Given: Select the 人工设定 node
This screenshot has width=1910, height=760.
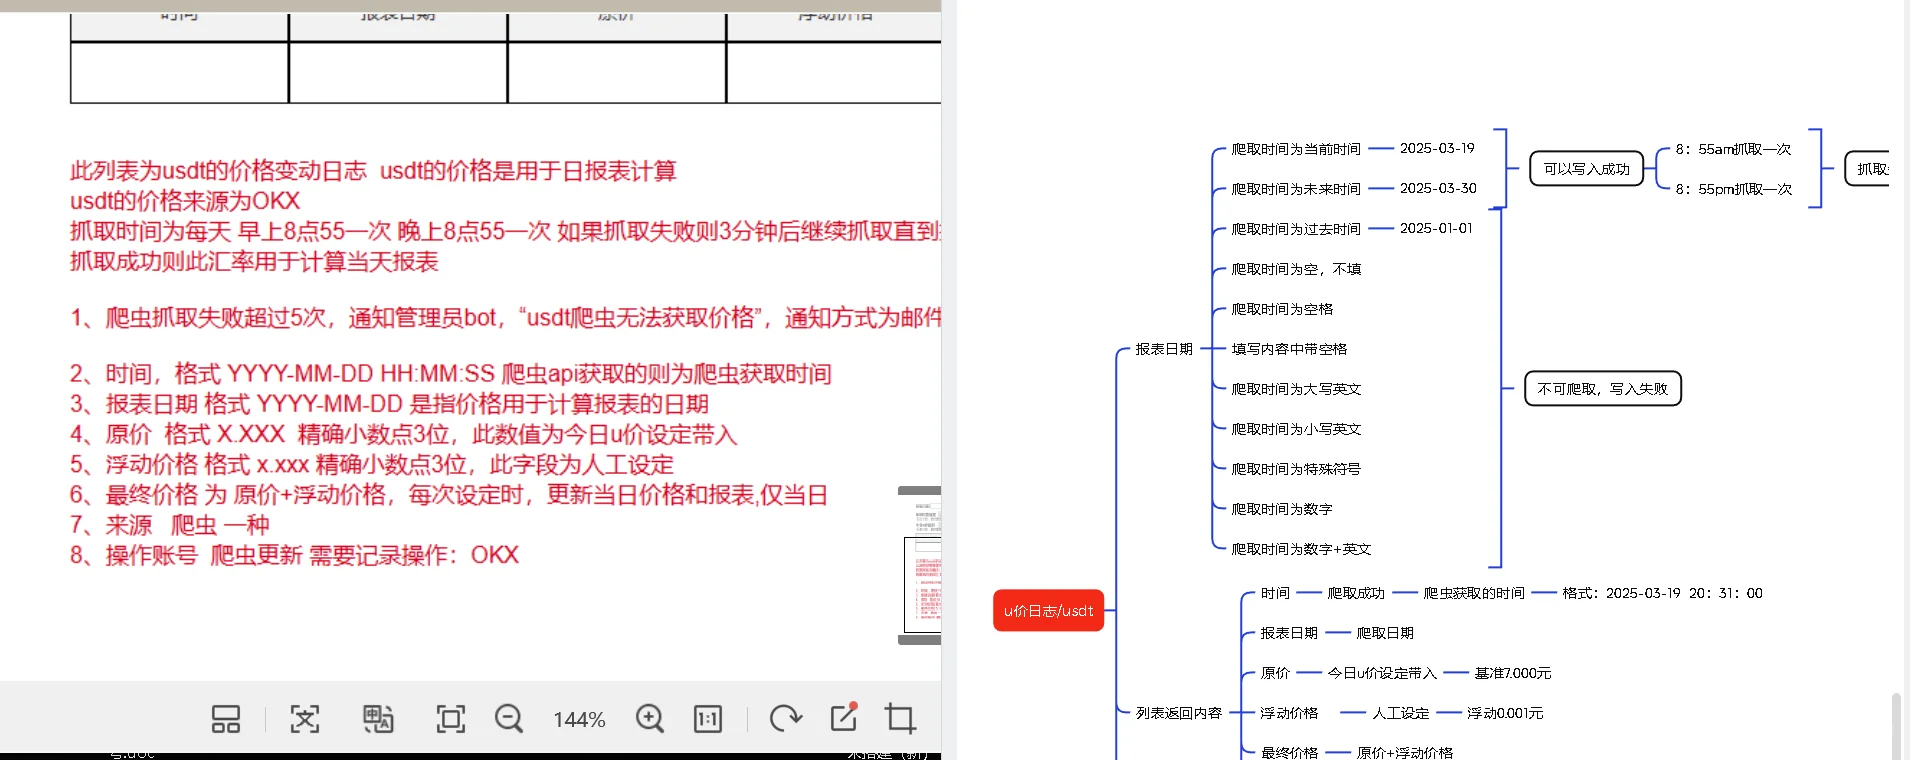Looking at the screenshot, I should tap(1400, 713).
